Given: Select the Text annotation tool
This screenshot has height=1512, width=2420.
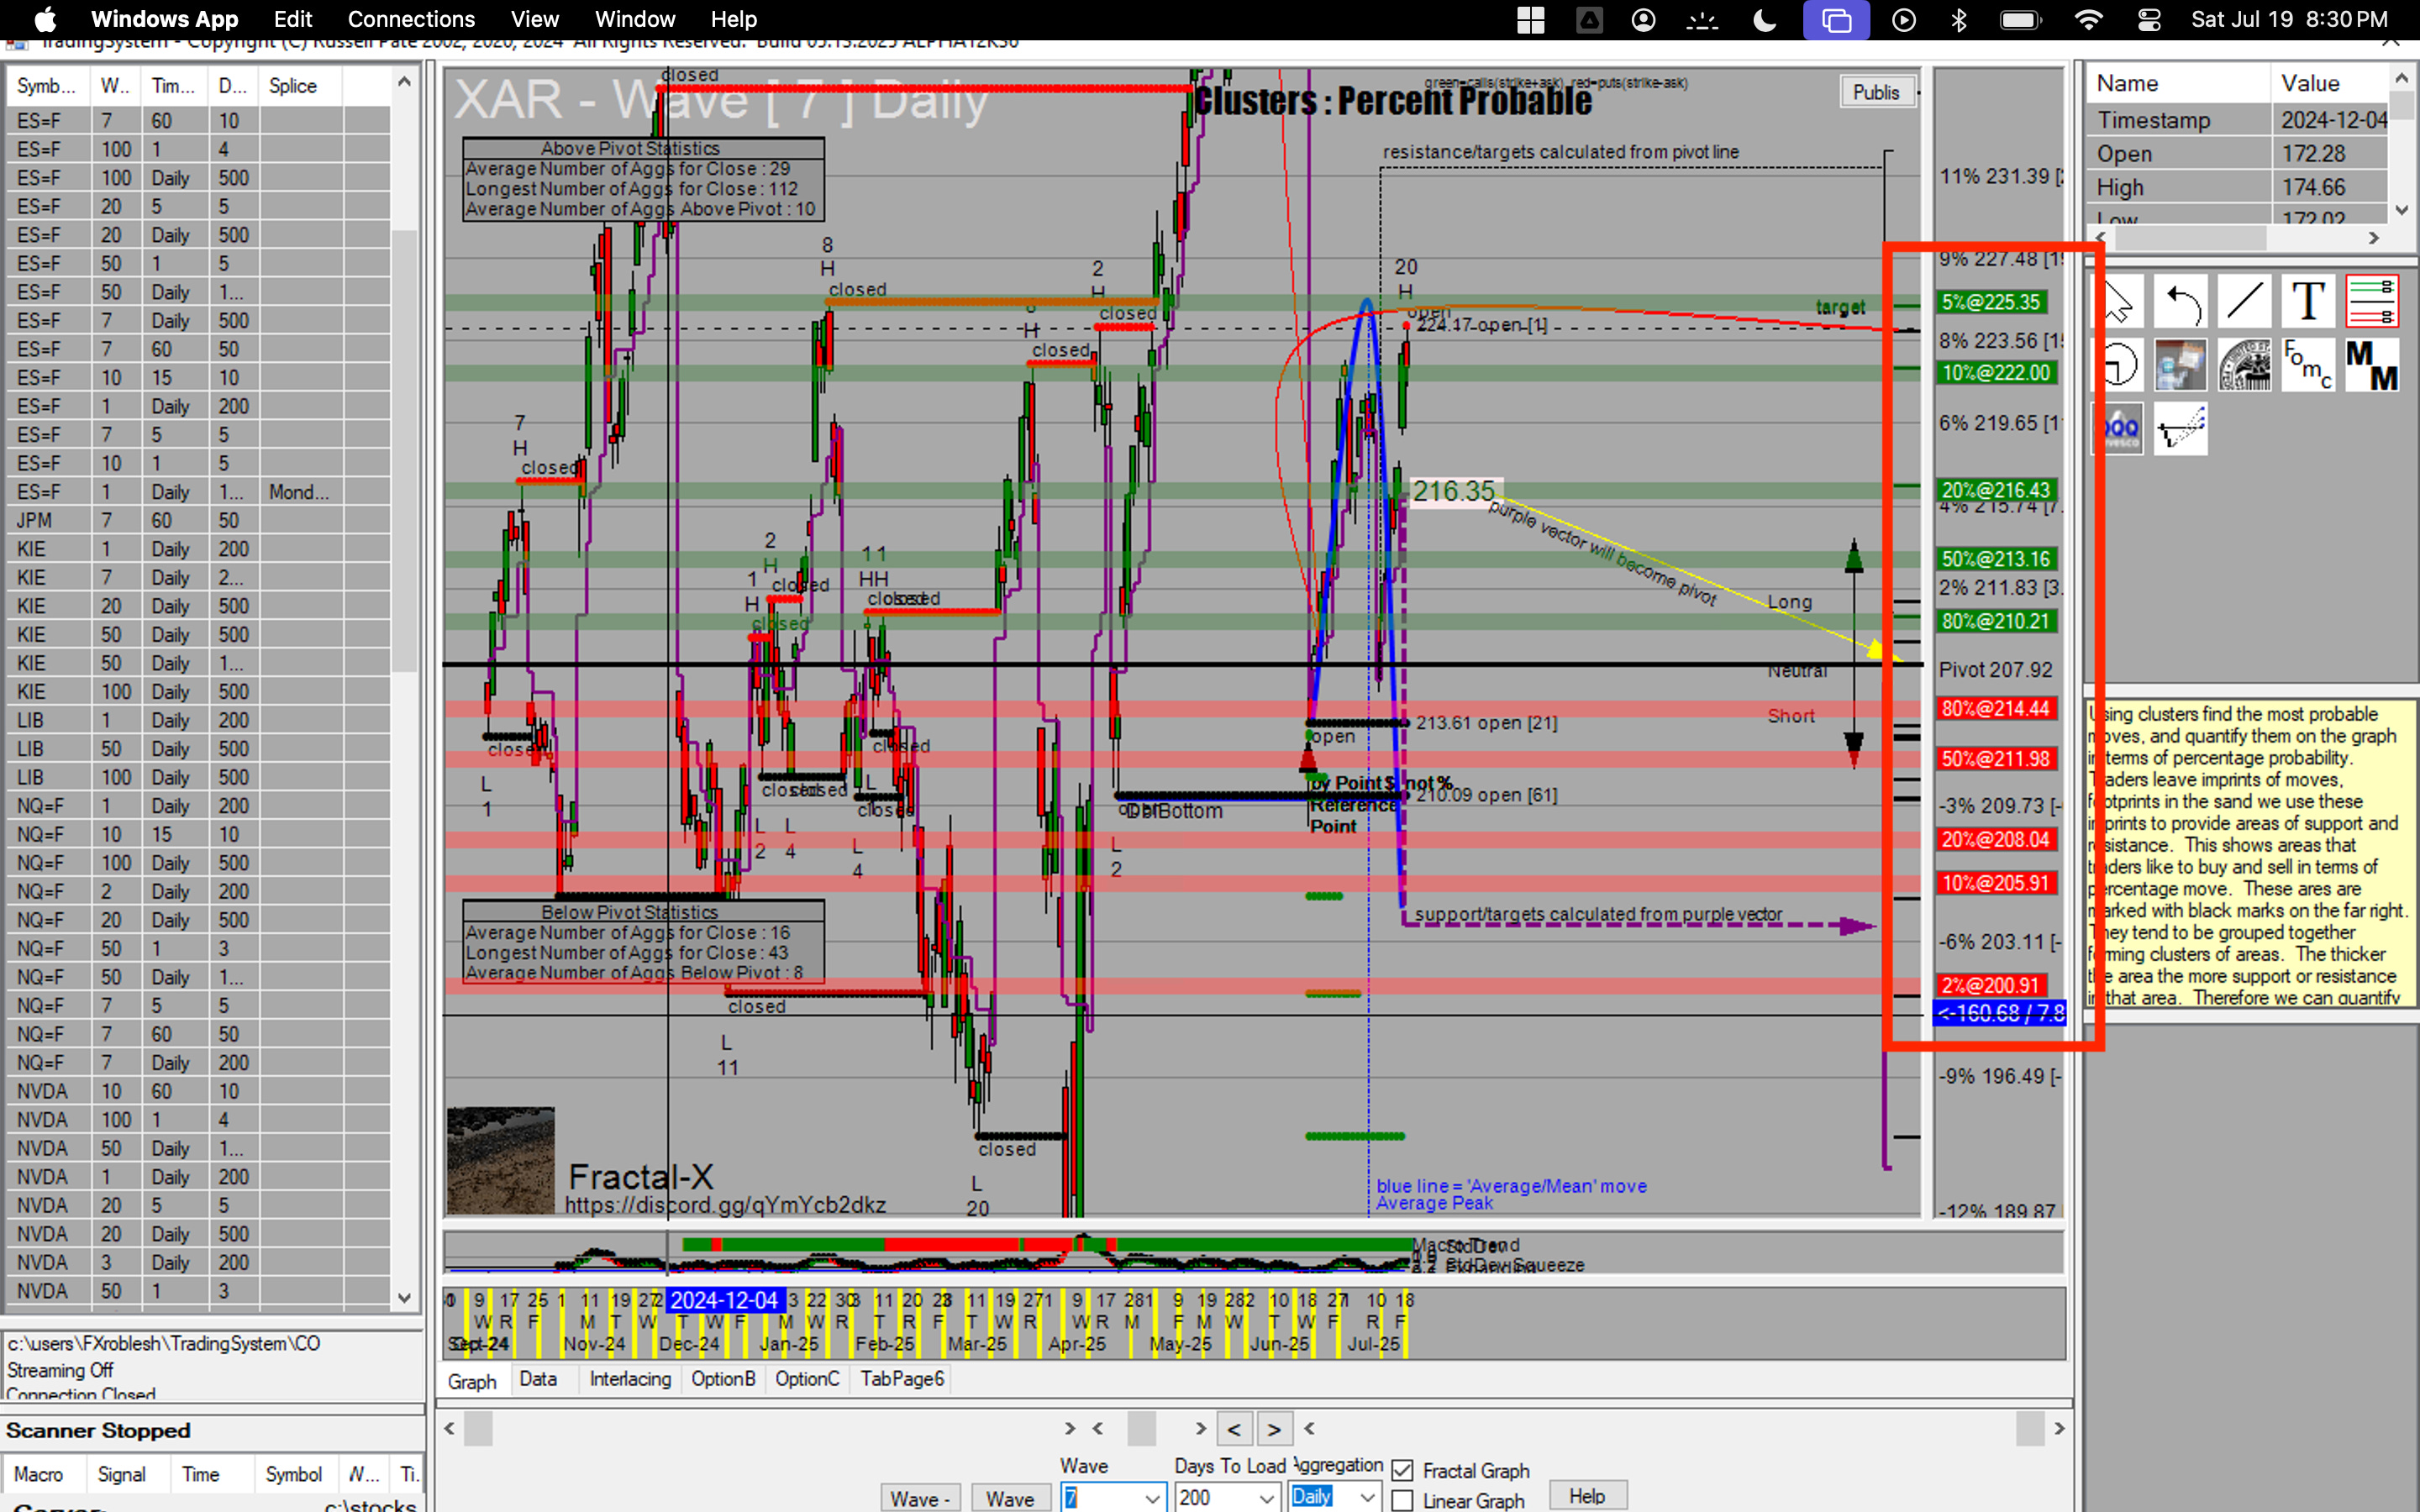Looking at the screenshot, I should (x=2307, y=301).
